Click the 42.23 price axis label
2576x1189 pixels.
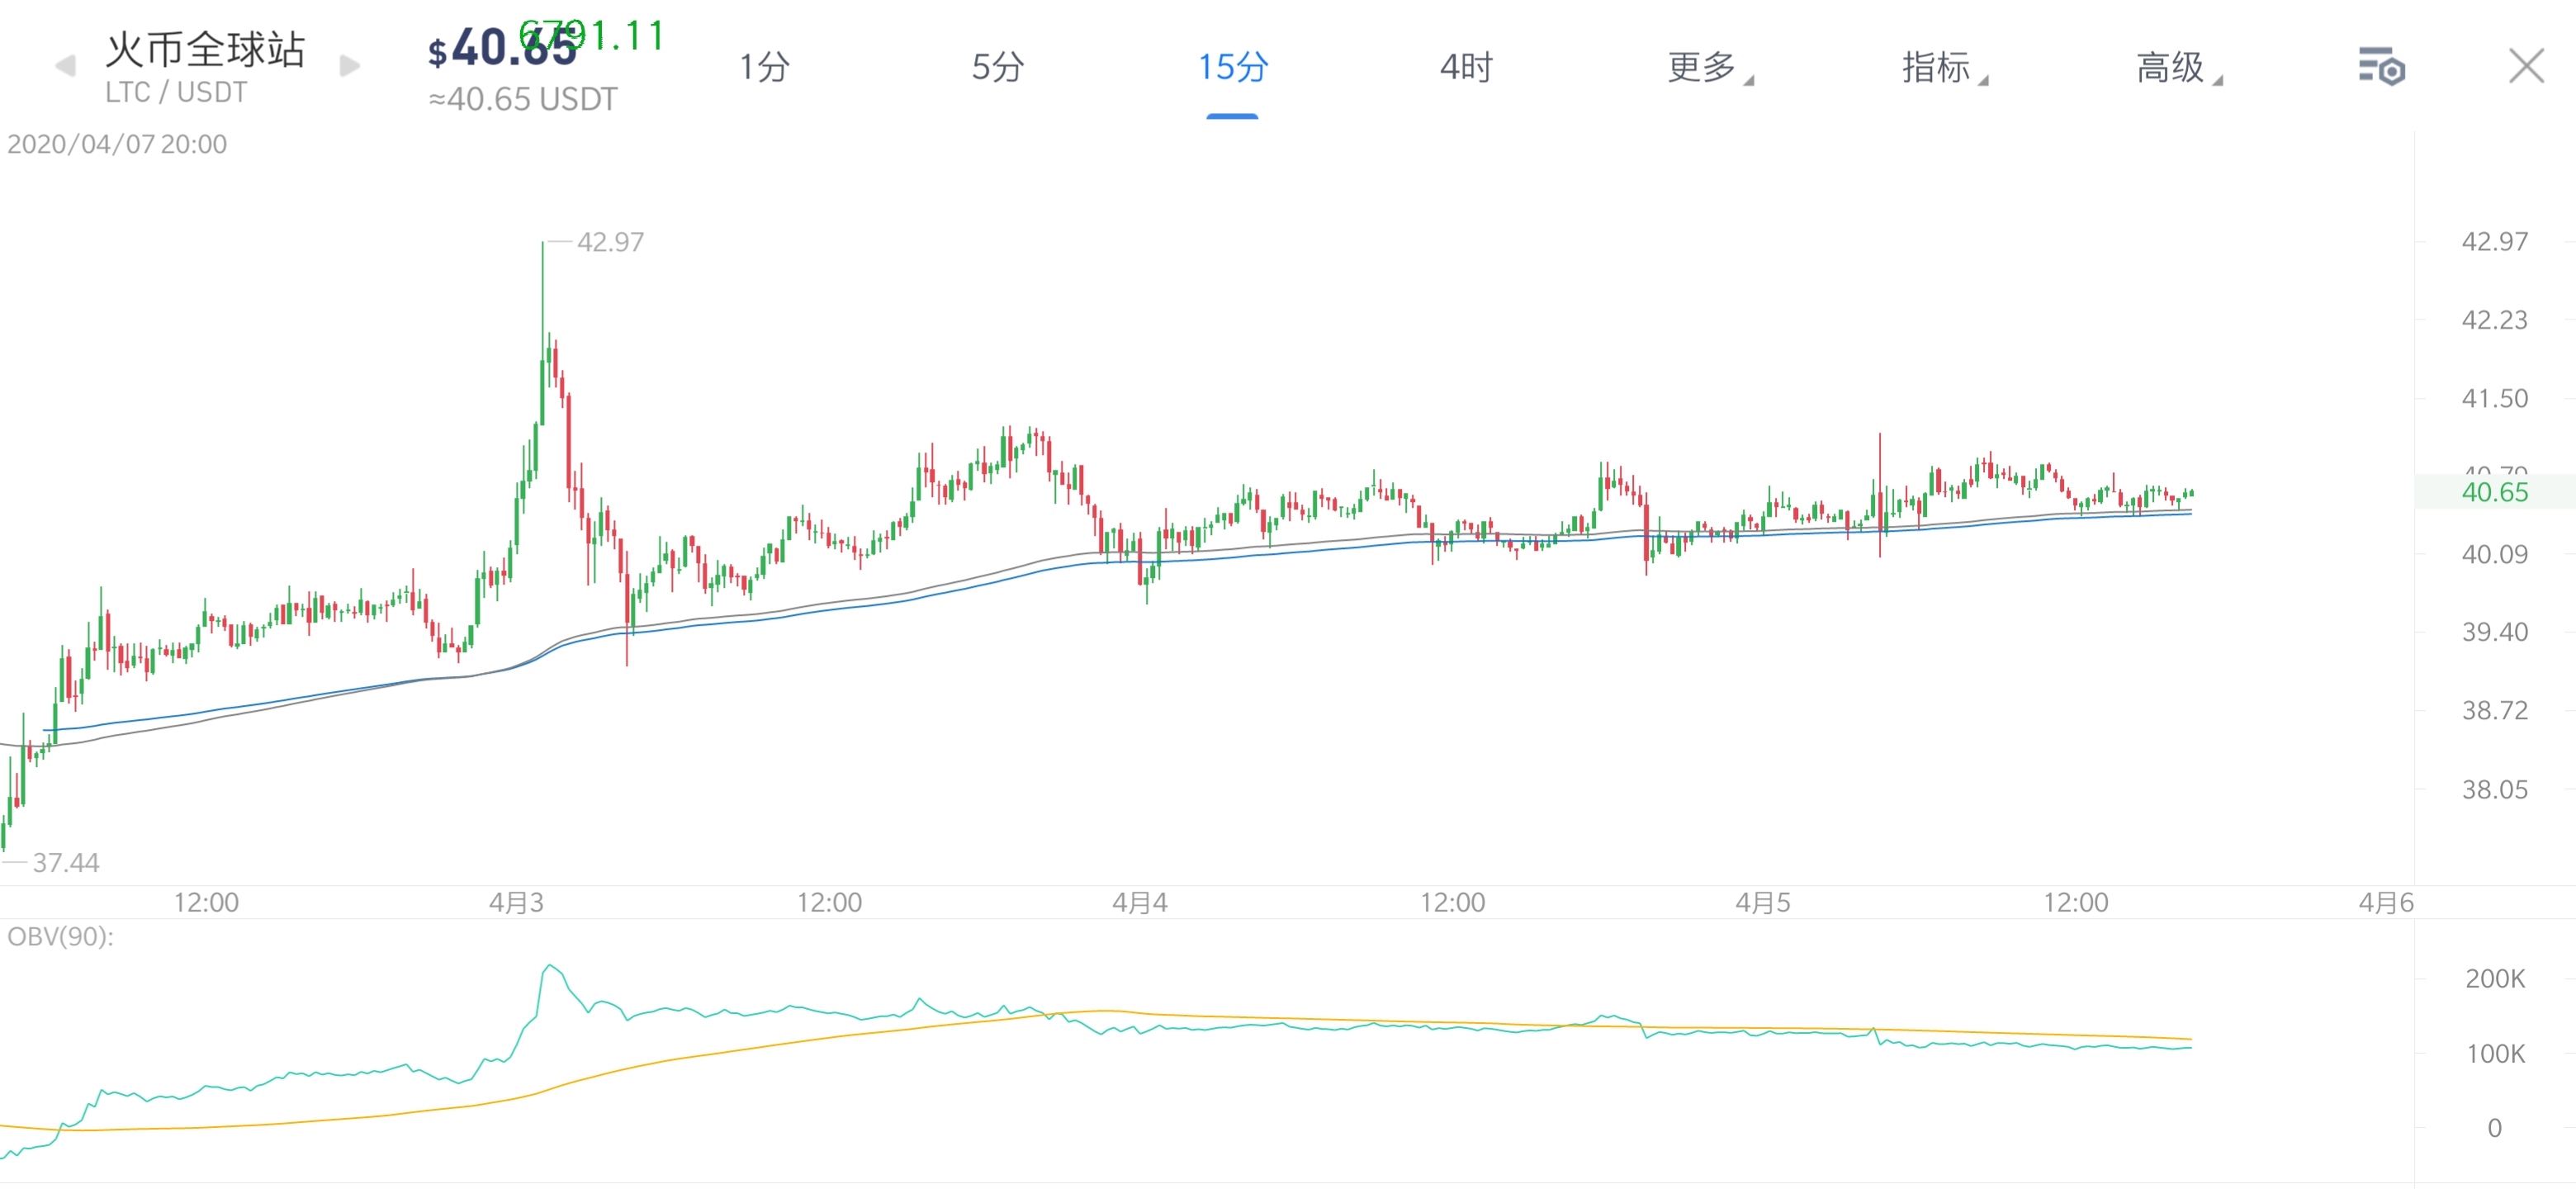click(2494, 320)
